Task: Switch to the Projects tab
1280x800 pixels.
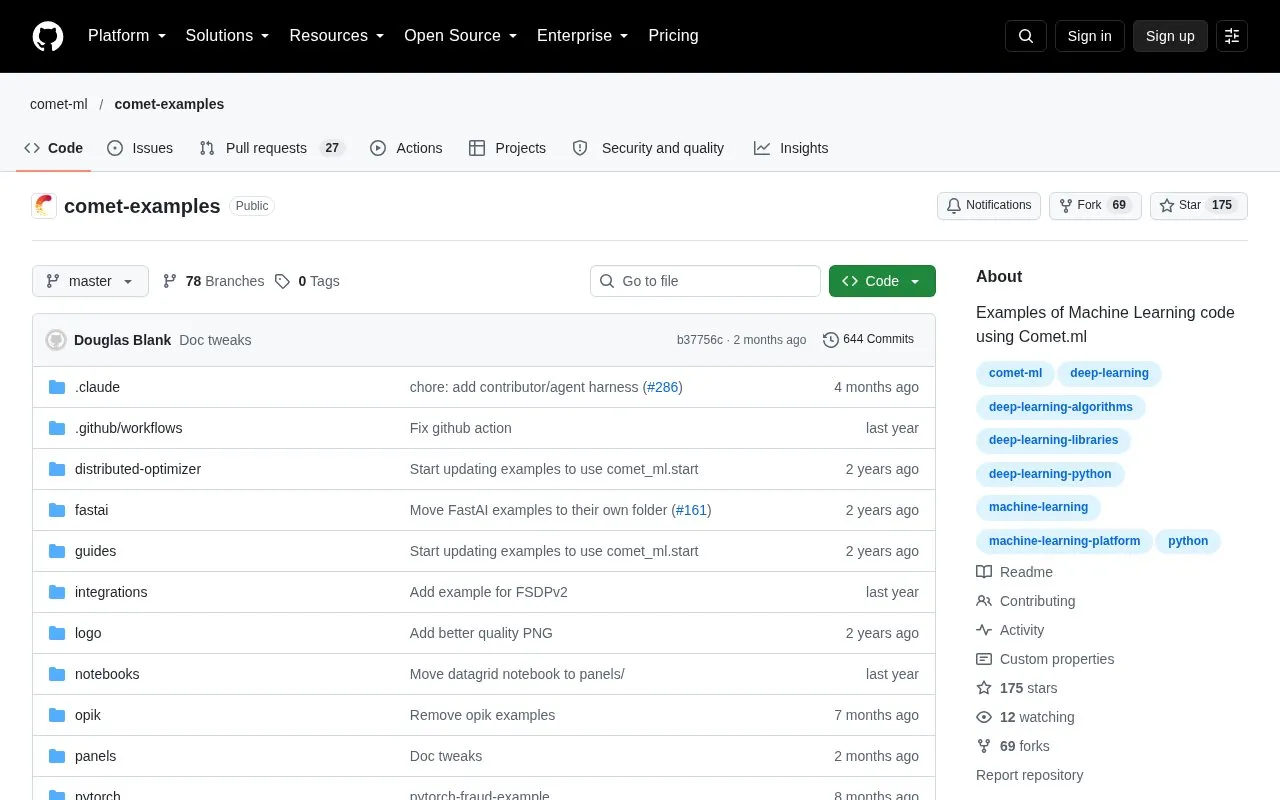Action: 507,148
